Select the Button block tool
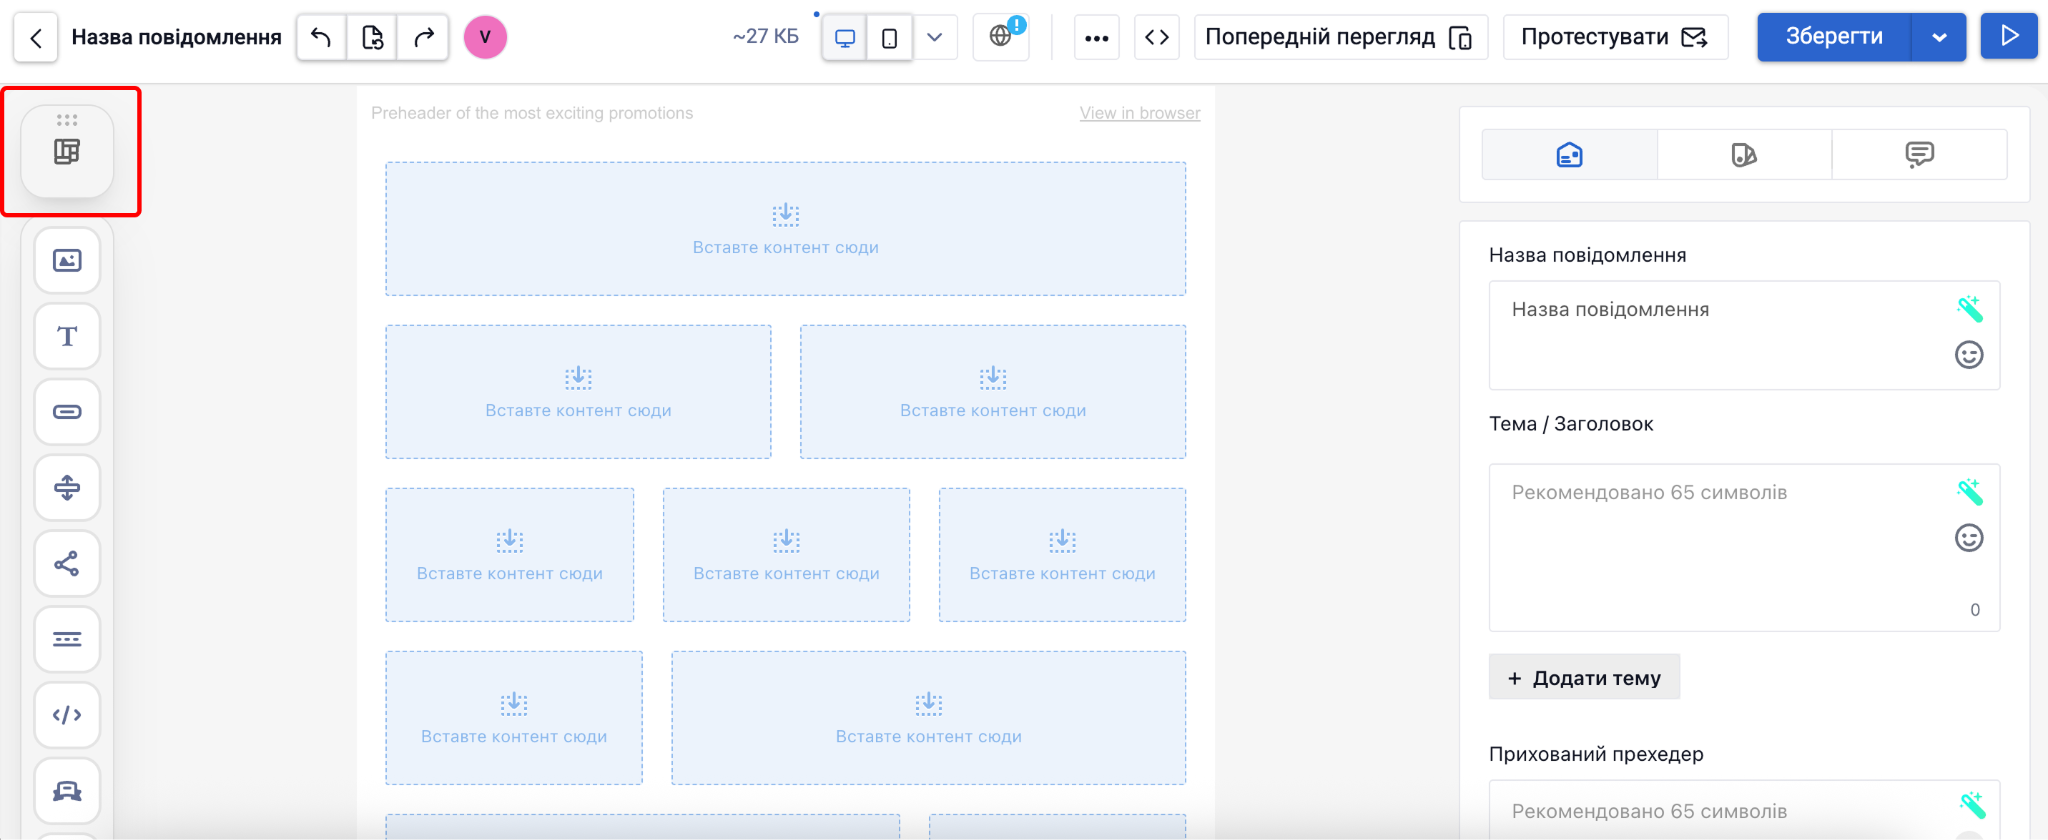Viewport: 2048px width, 840px height. [x=67, y=412]
